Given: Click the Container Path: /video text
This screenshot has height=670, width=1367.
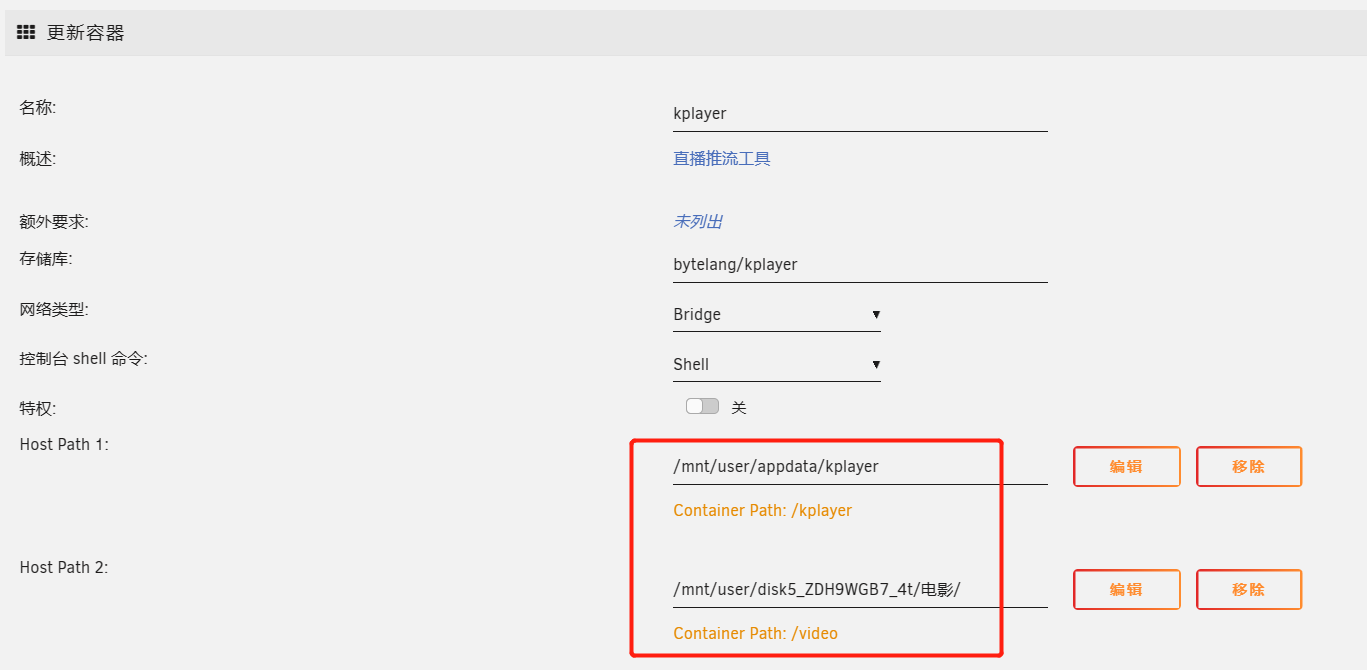Looking at the screenshot, I should click(x=755, y=634).
